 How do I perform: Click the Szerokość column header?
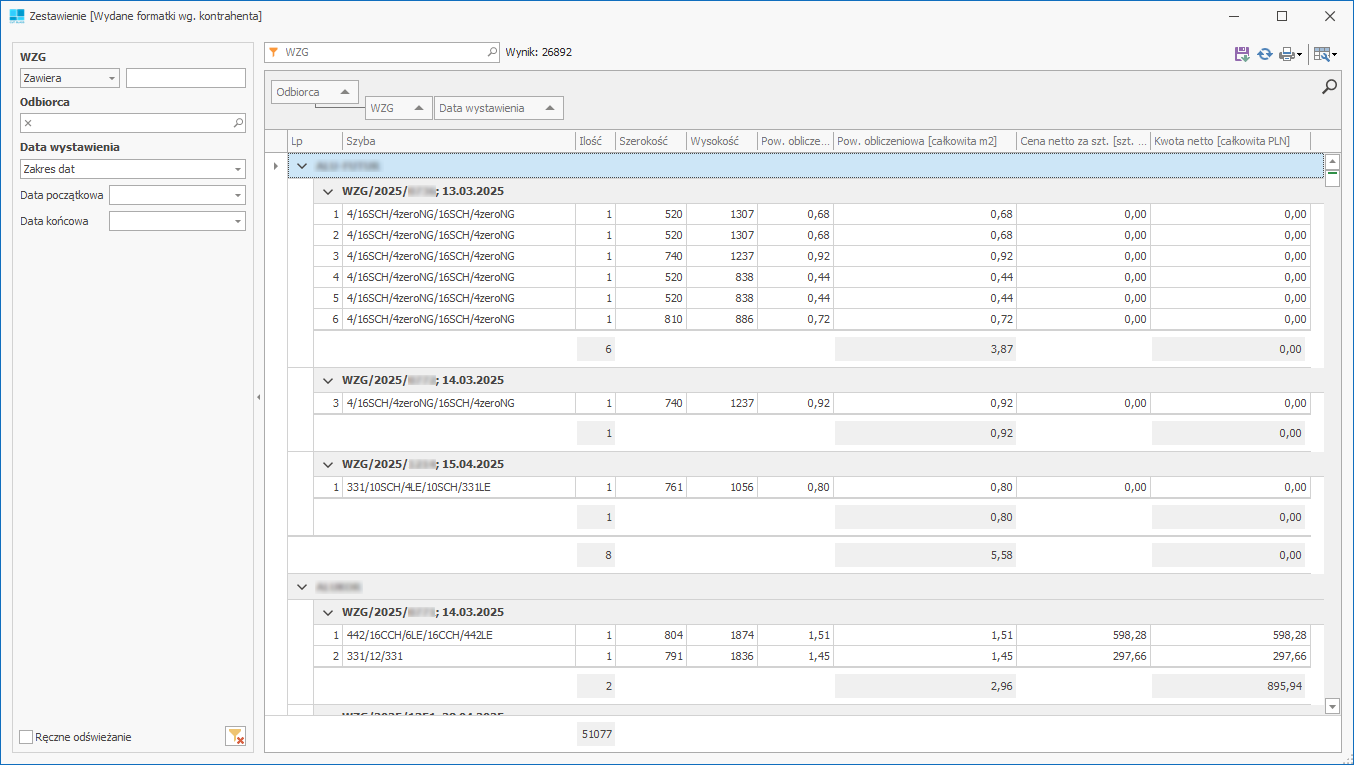point(650,141)
